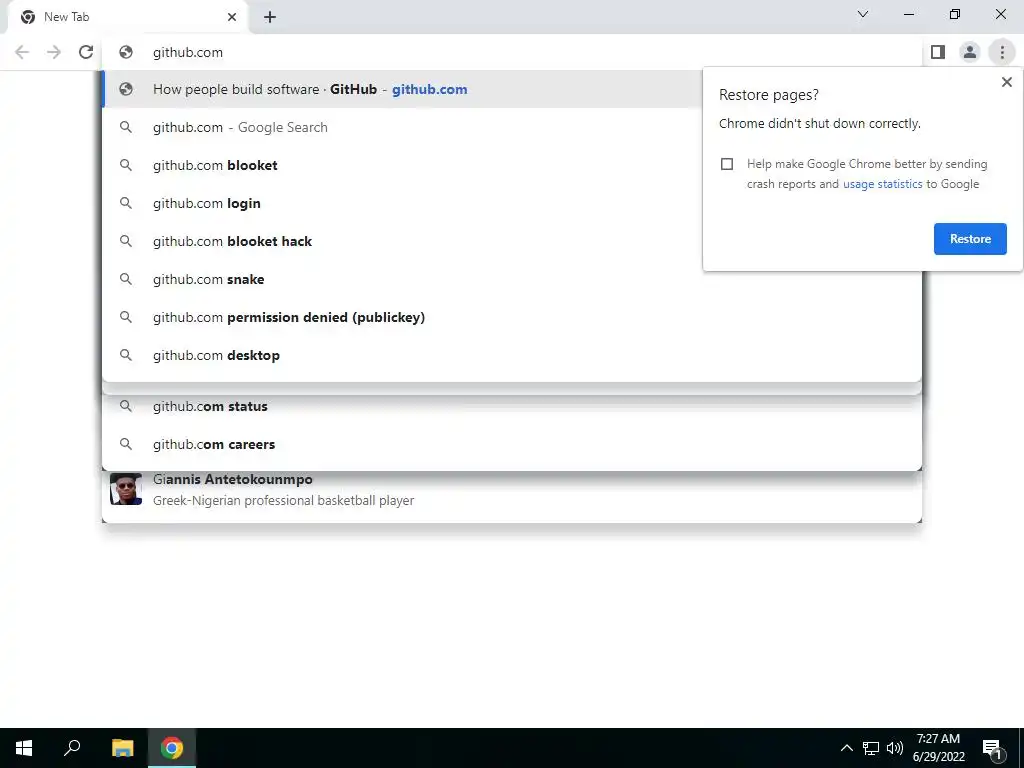Close the New Tab tab
The image size is (1024, 768).
232,17
